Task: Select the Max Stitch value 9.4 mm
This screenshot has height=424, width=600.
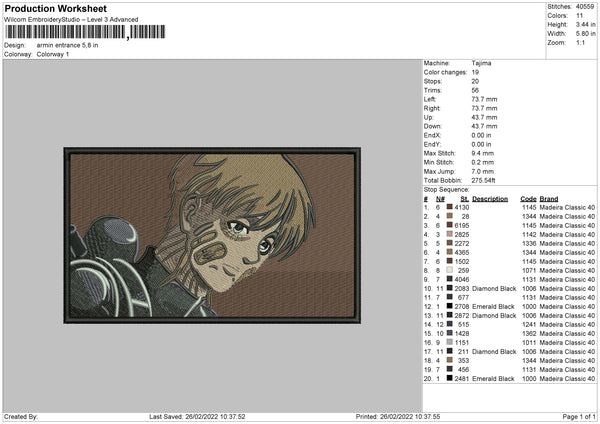Action: pos(483,153)
